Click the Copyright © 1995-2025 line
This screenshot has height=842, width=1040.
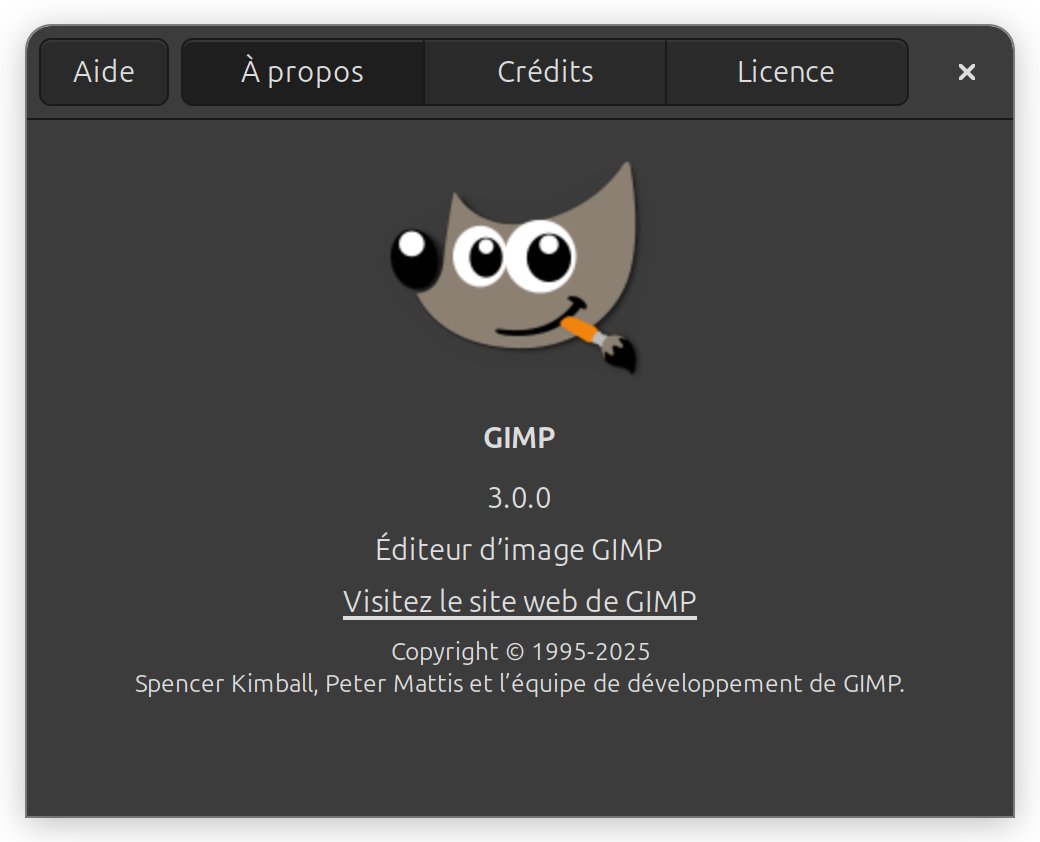521,652
